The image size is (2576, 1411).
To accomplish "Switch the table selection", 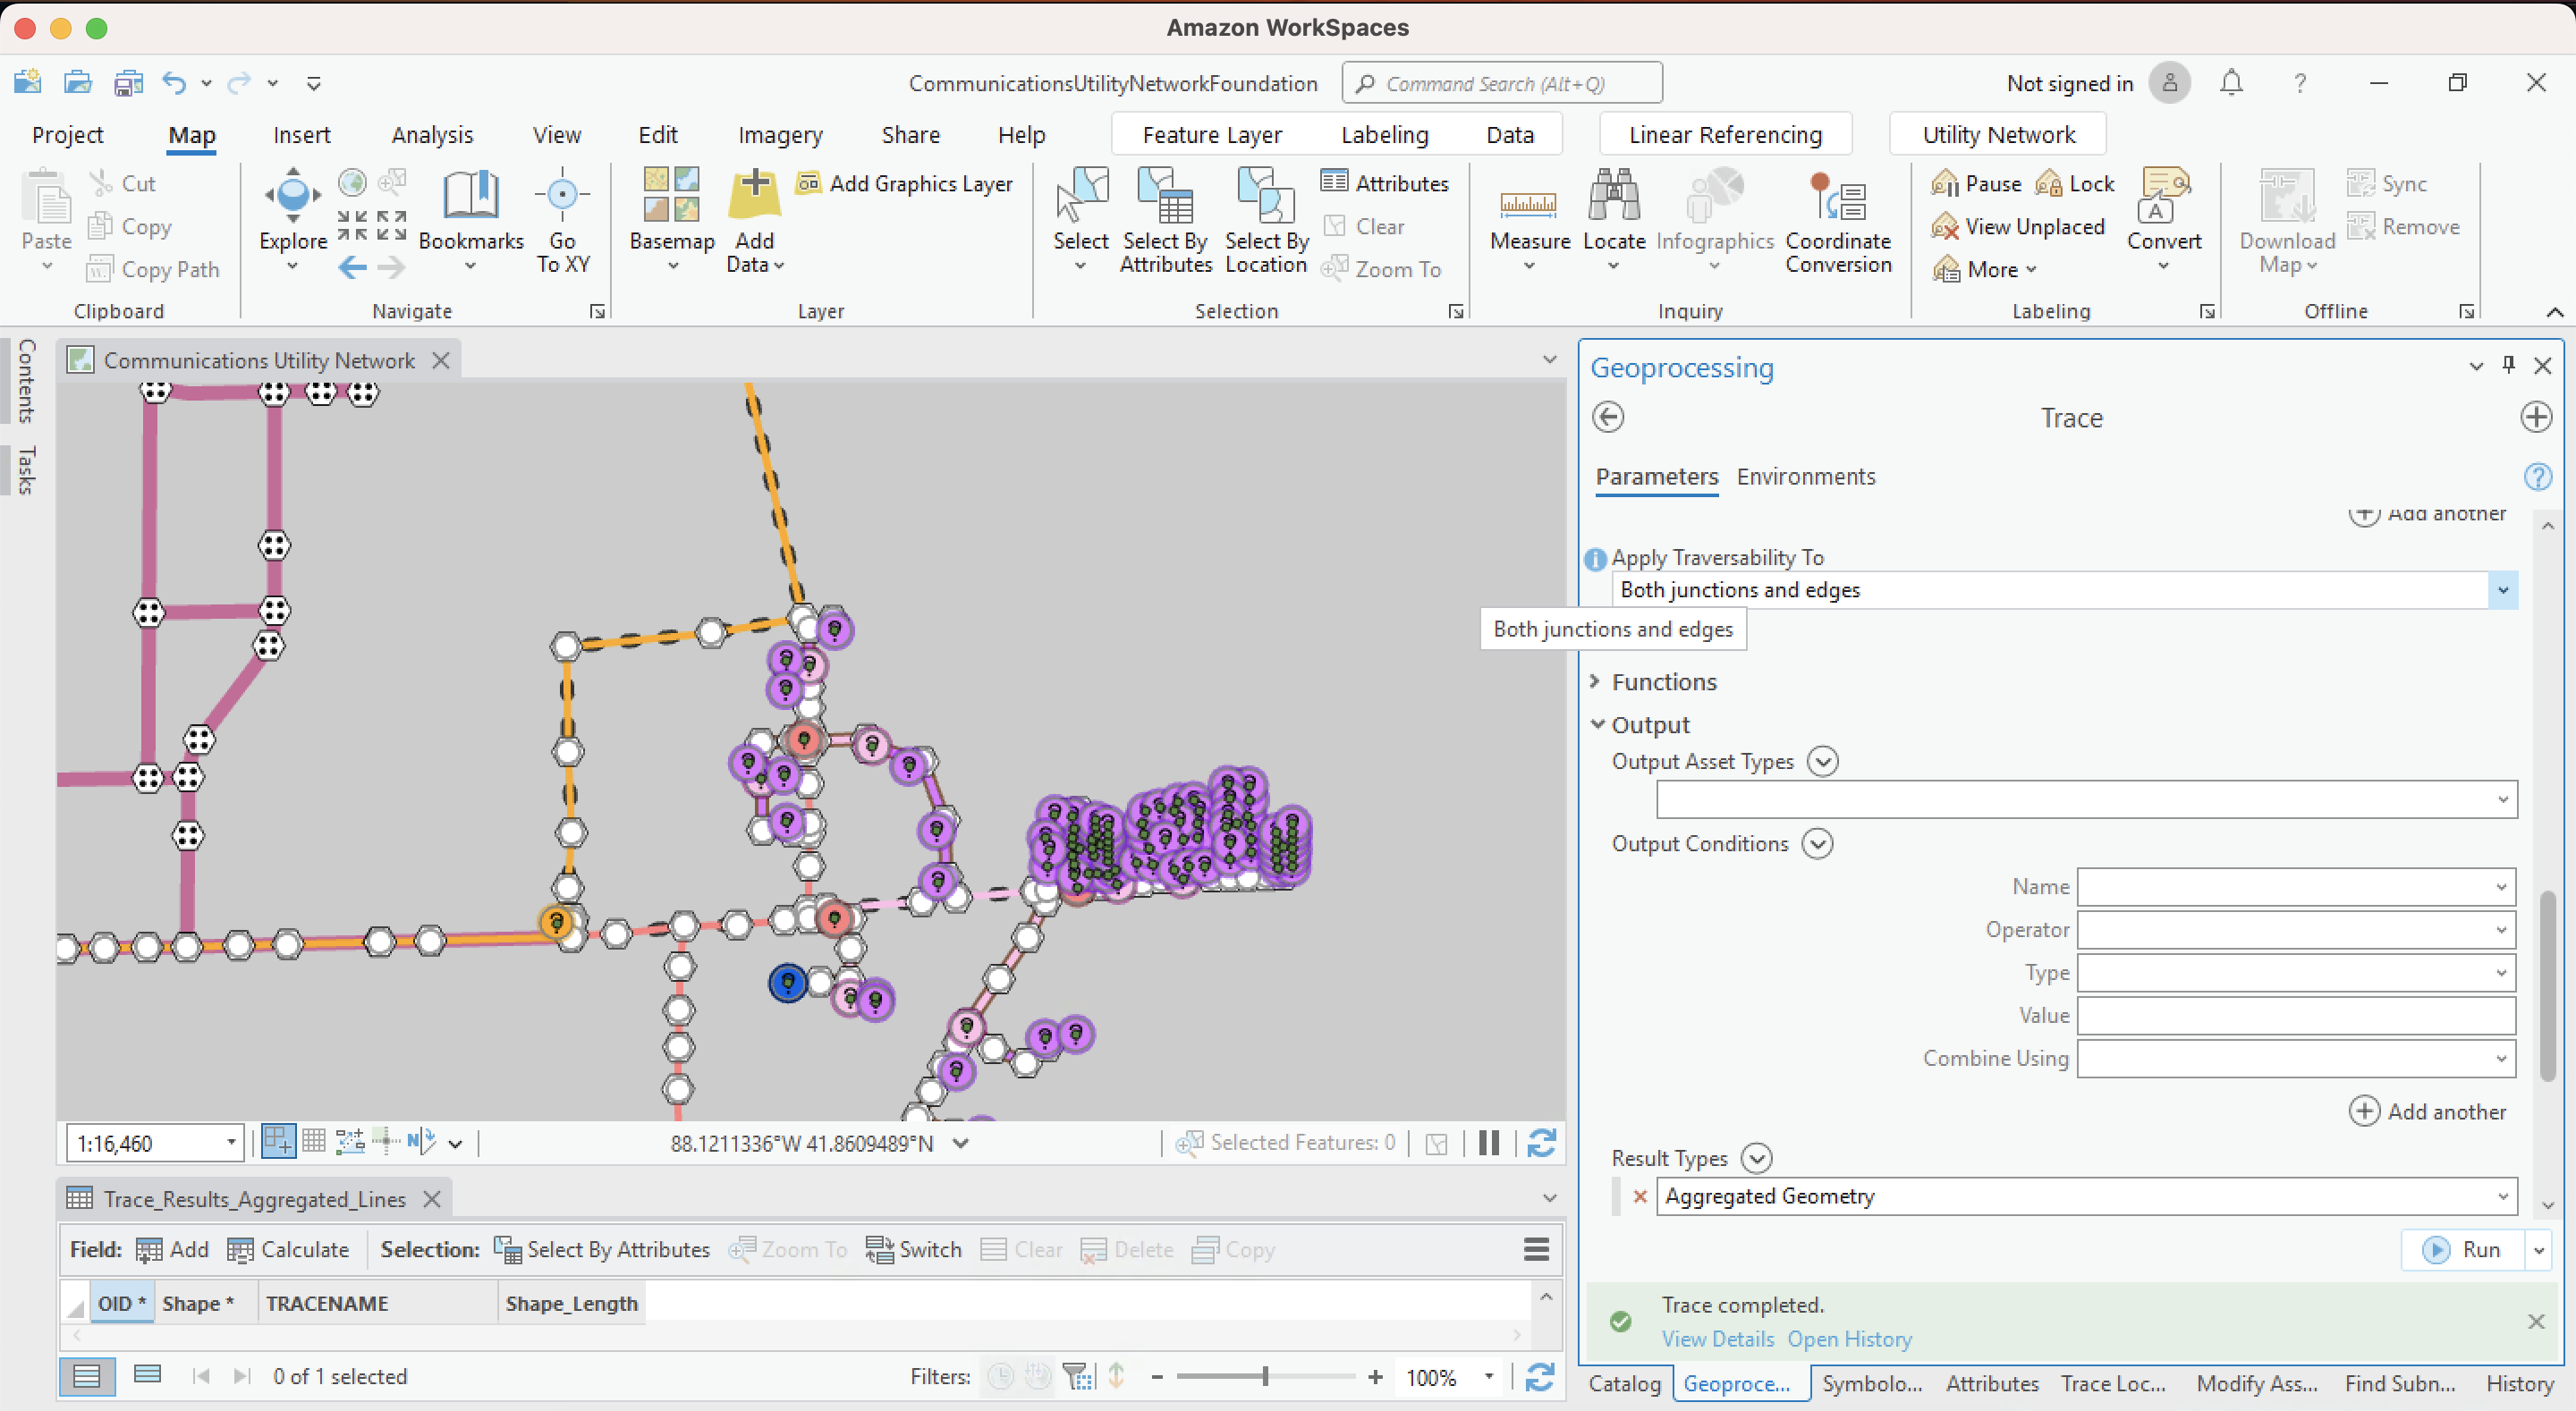I will pyautogui.click(x=913, y=1249).
